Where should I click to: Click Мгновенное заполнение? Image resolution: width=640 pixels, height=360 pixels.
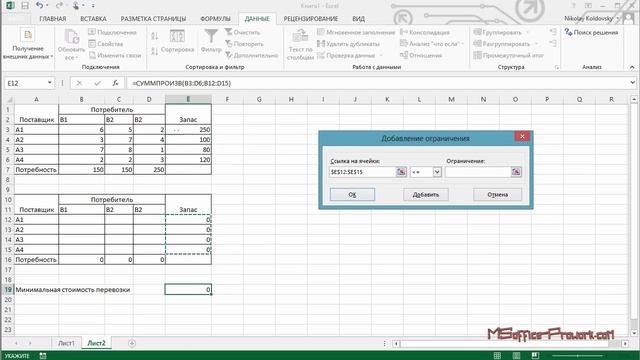pos(356,32)
